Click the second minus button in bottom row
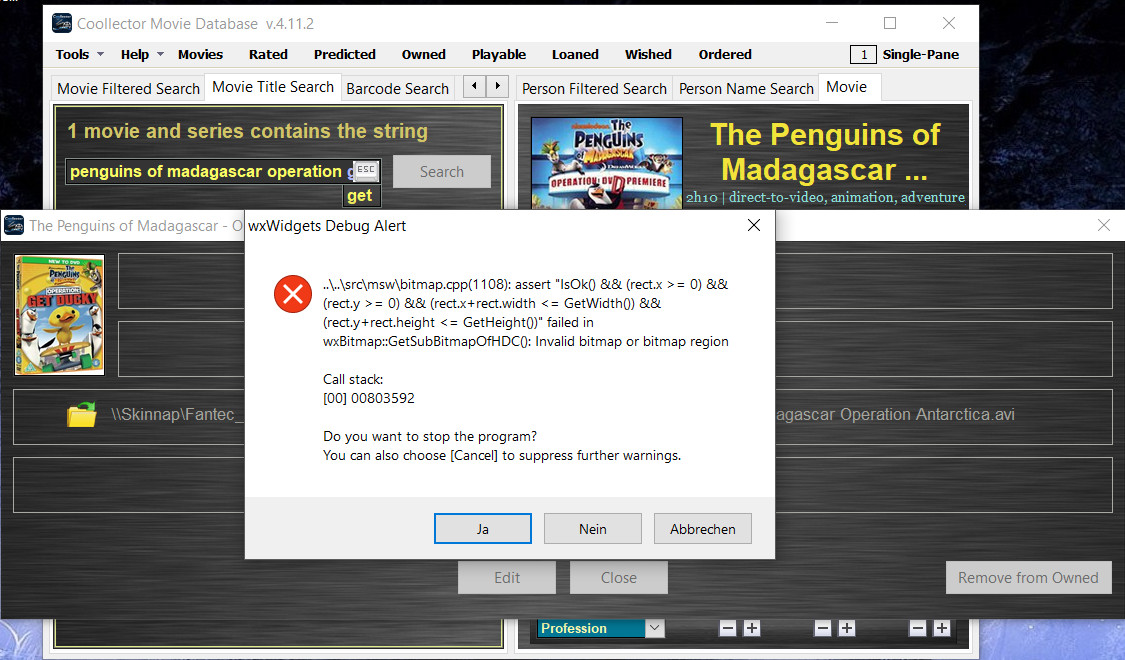Viewport: 1125px width, 660px height. point(823,628)
